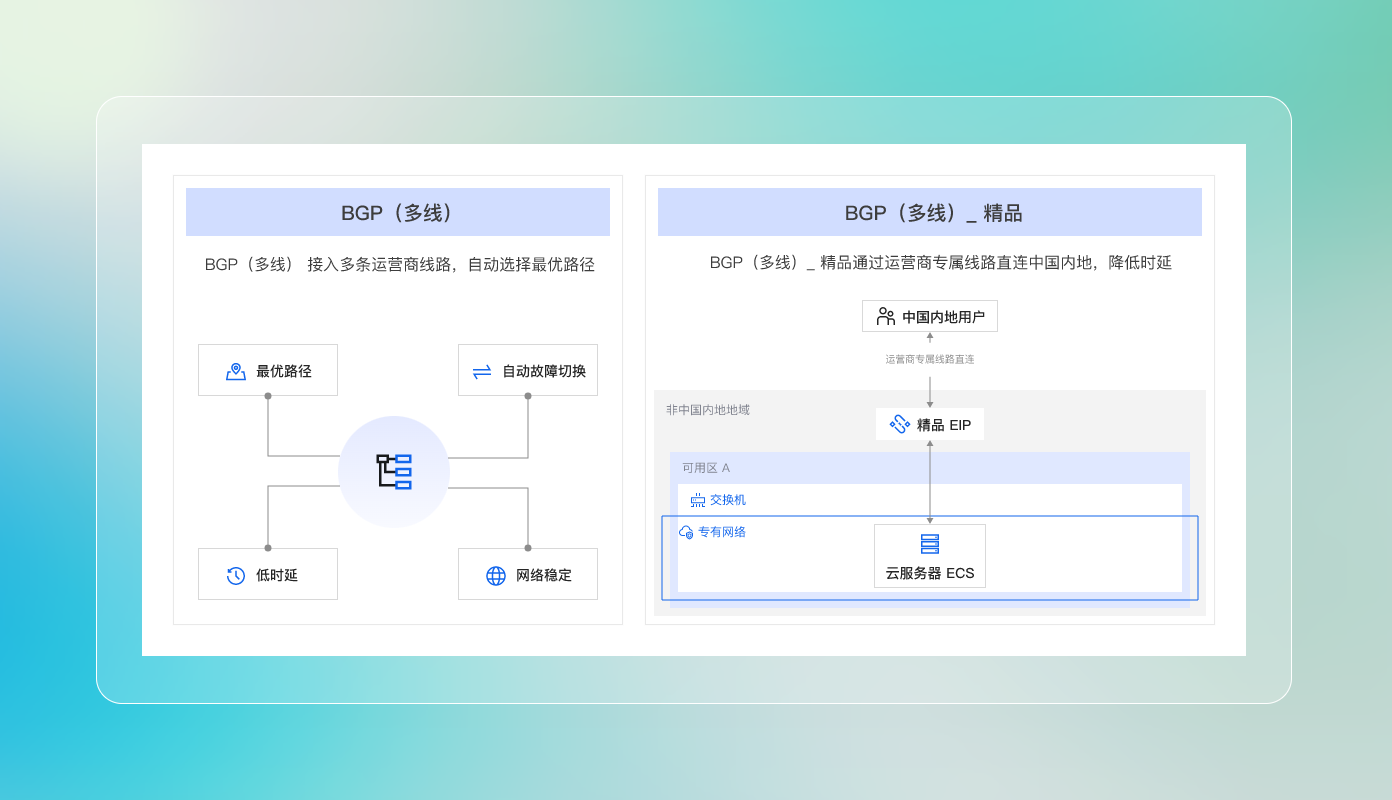
Task: Click the BGP（多线）_ 精品 header title
Action: [934, 213]
